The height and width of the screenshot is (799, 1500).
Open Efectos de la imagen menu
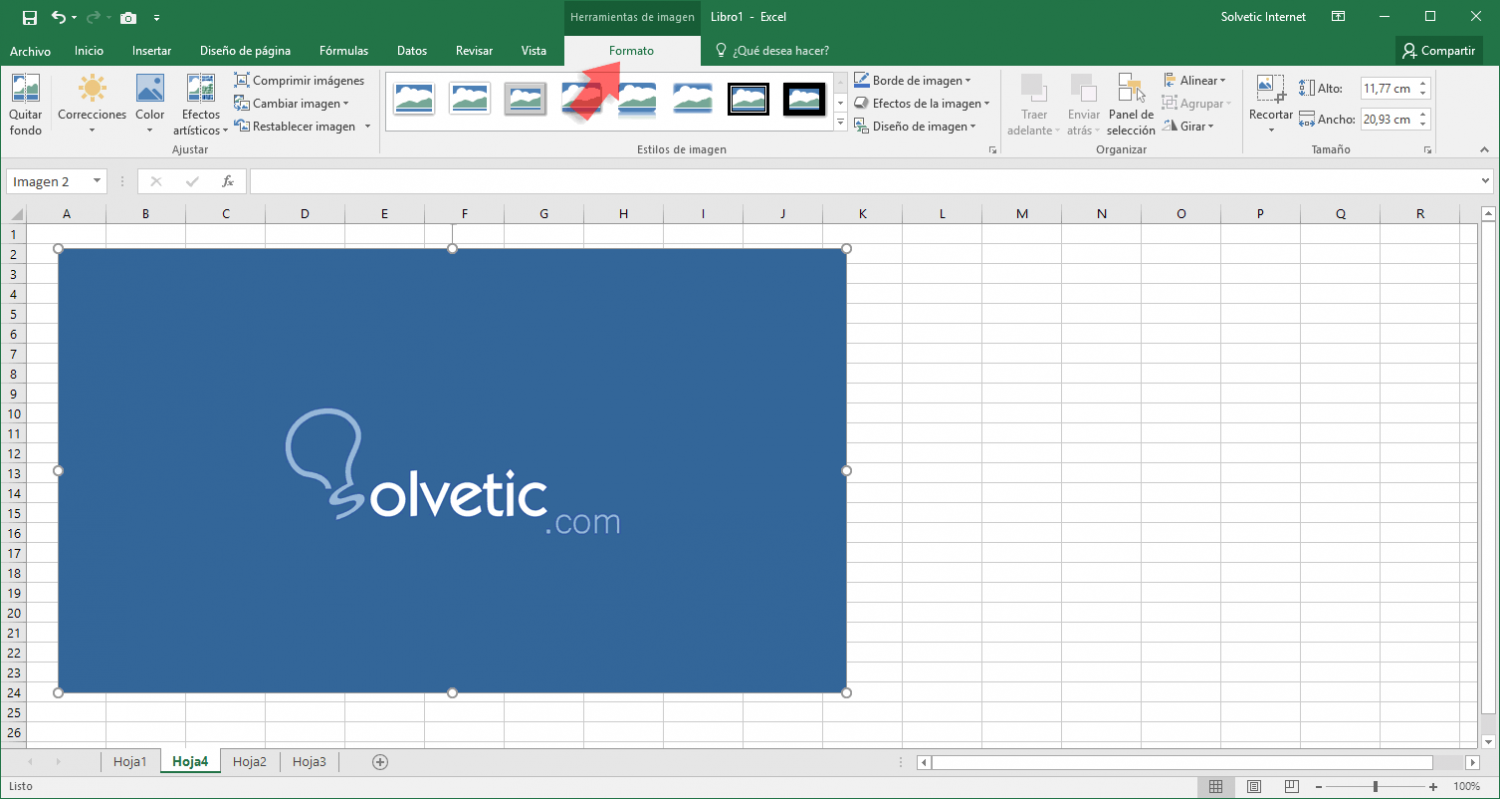[x=922, y=103]
